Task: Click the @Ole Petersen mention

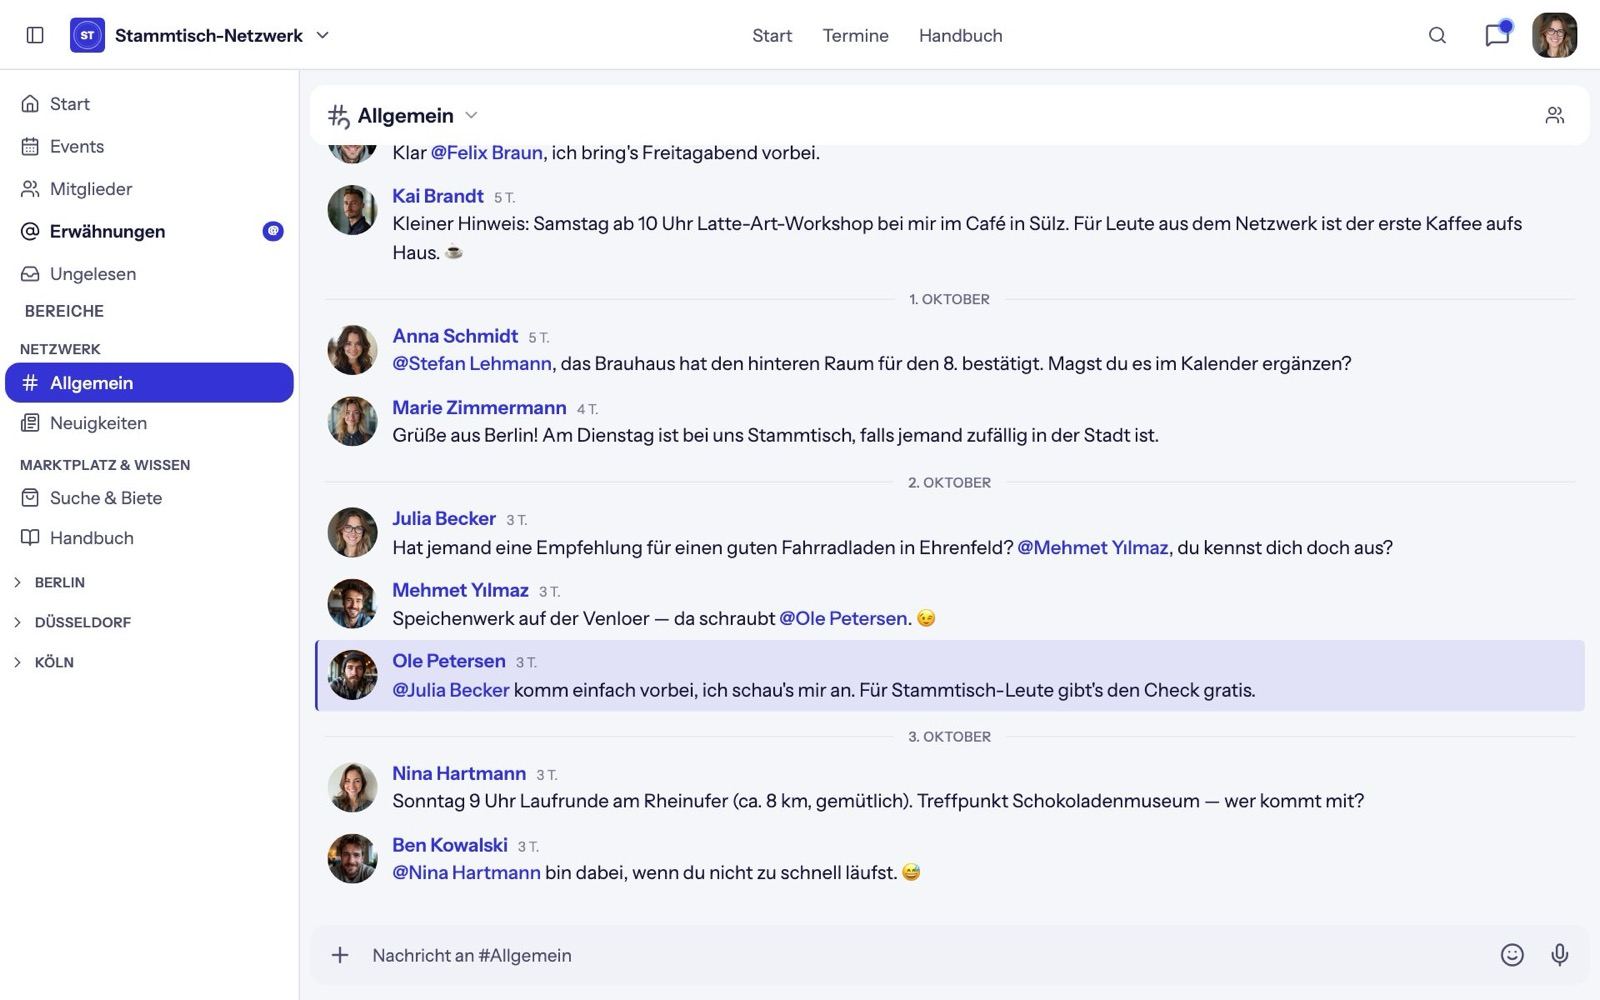Action: click(843, 618)
